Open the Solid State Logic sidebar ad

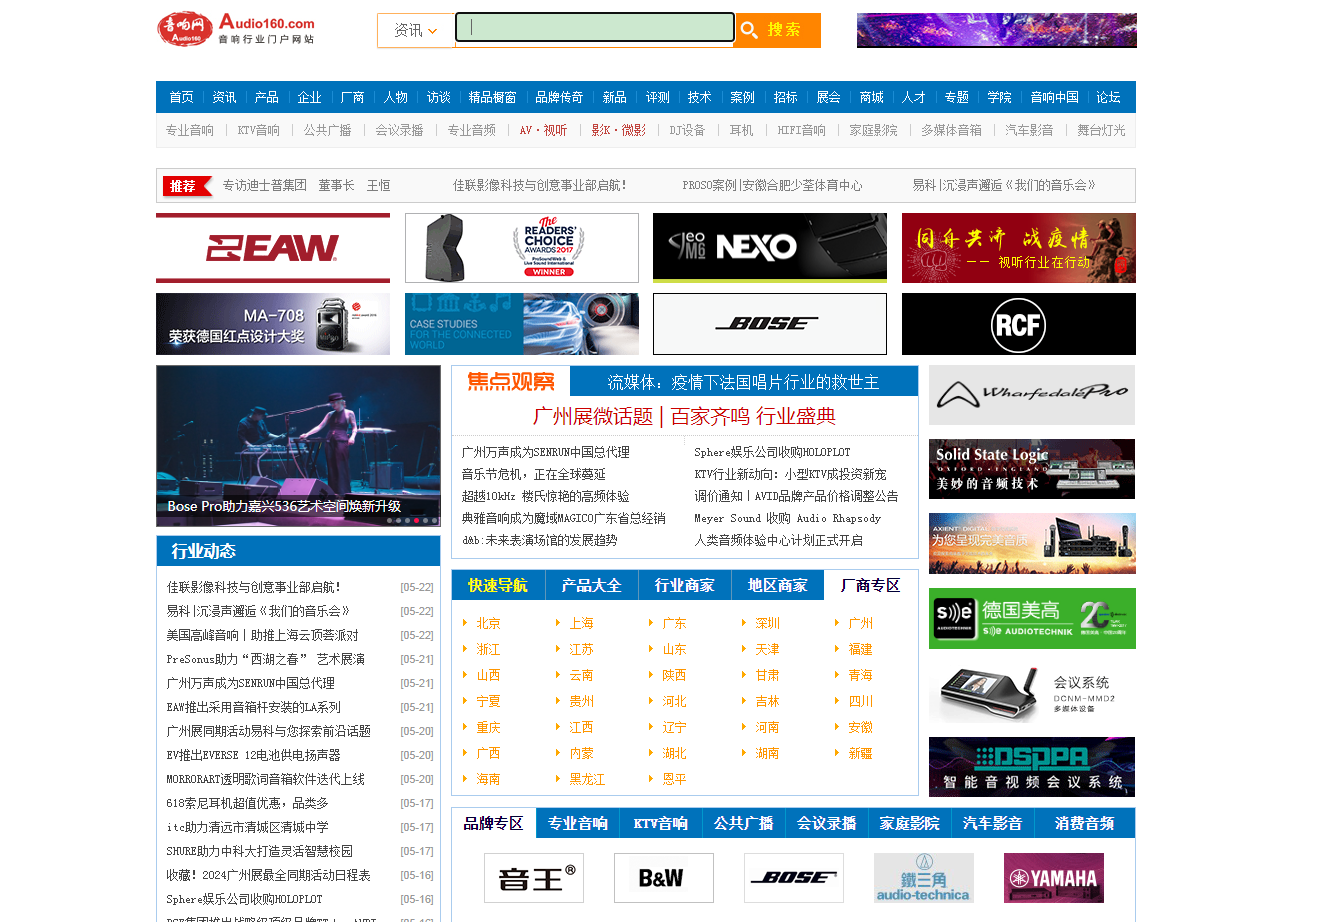click(x=1032, y=469)
